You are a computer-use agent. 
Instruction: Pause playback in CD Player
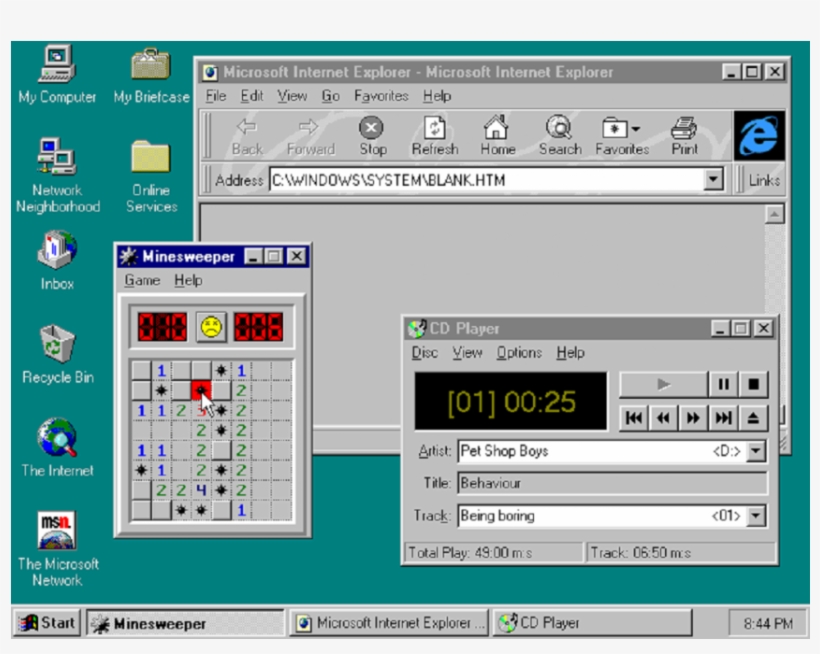pos(723,384)
